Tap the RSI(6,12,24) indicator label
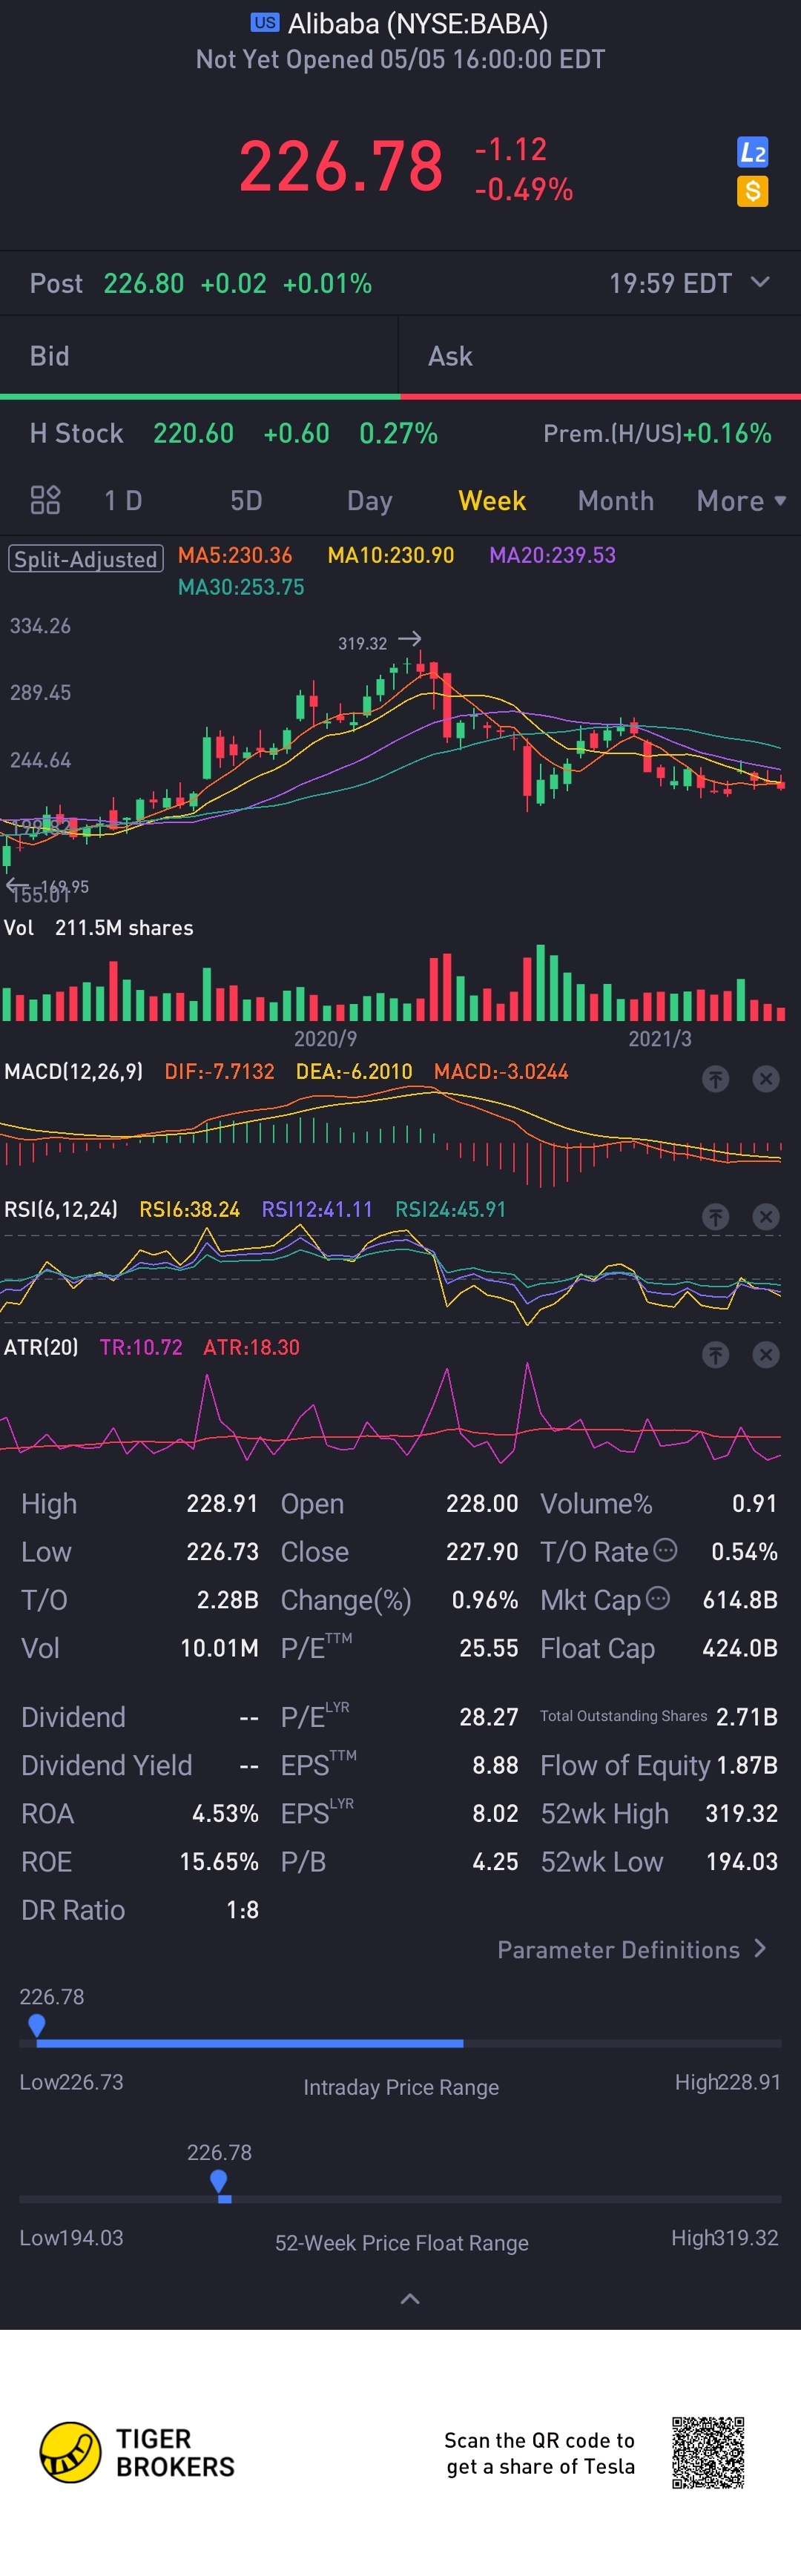Viewport: 801px width, 2576px height. coord(61,1210)
